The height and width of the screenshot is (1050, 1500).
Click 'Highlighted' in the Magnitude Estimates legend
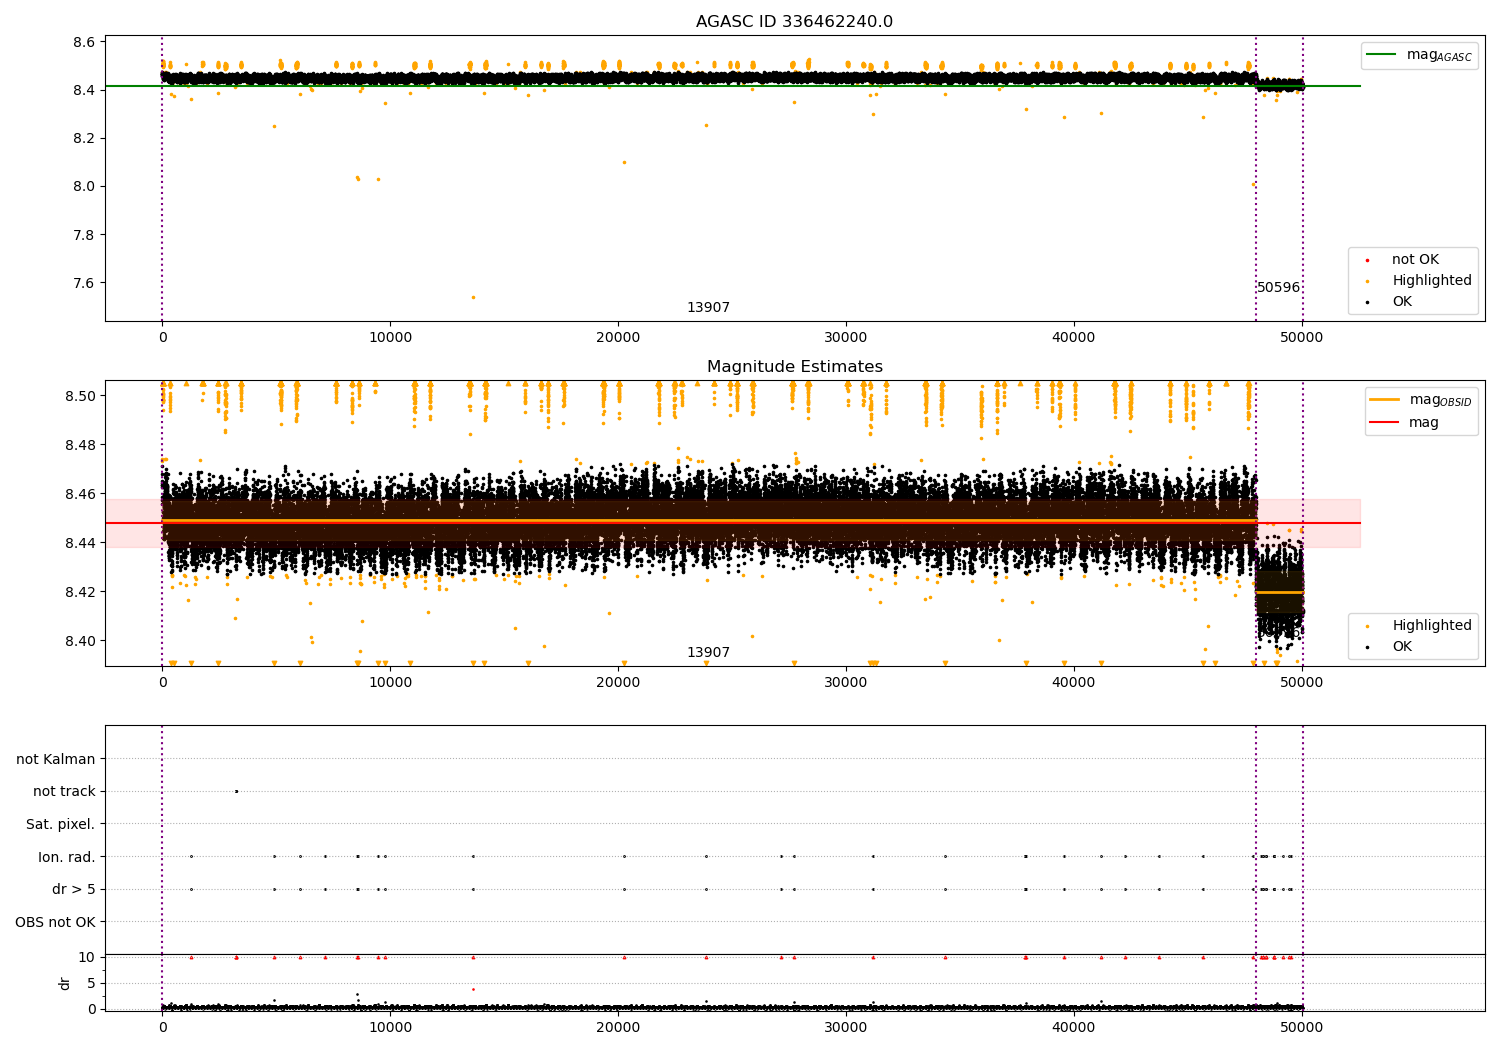(1431, 626)
